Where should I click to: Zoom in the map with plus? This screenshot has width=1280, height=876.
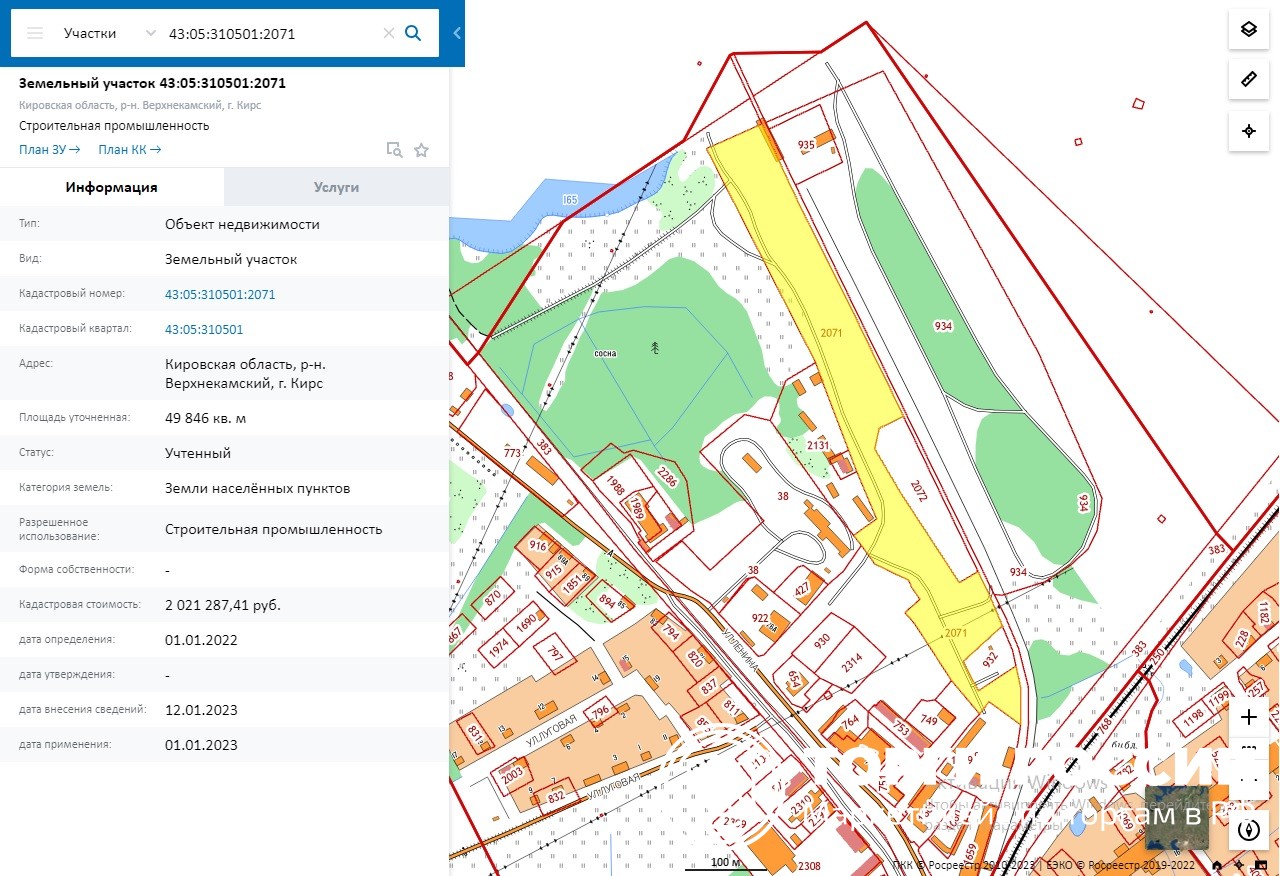click(x=1248, y=717)
